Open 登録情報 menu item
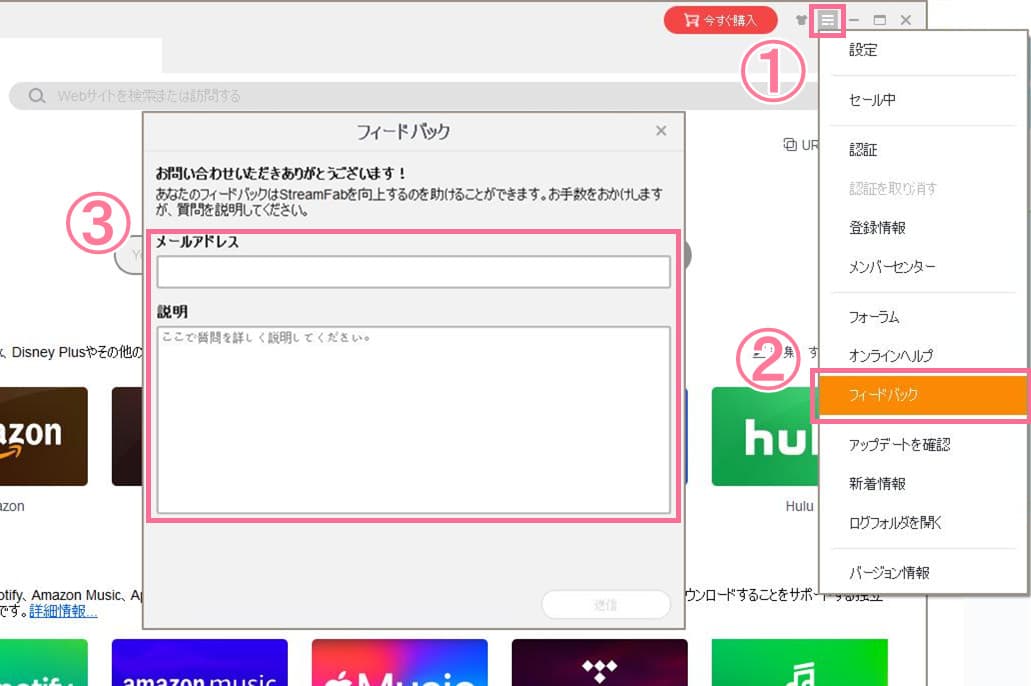The image size is (1031, 686). pyautogui.click(x=877, y=228)
